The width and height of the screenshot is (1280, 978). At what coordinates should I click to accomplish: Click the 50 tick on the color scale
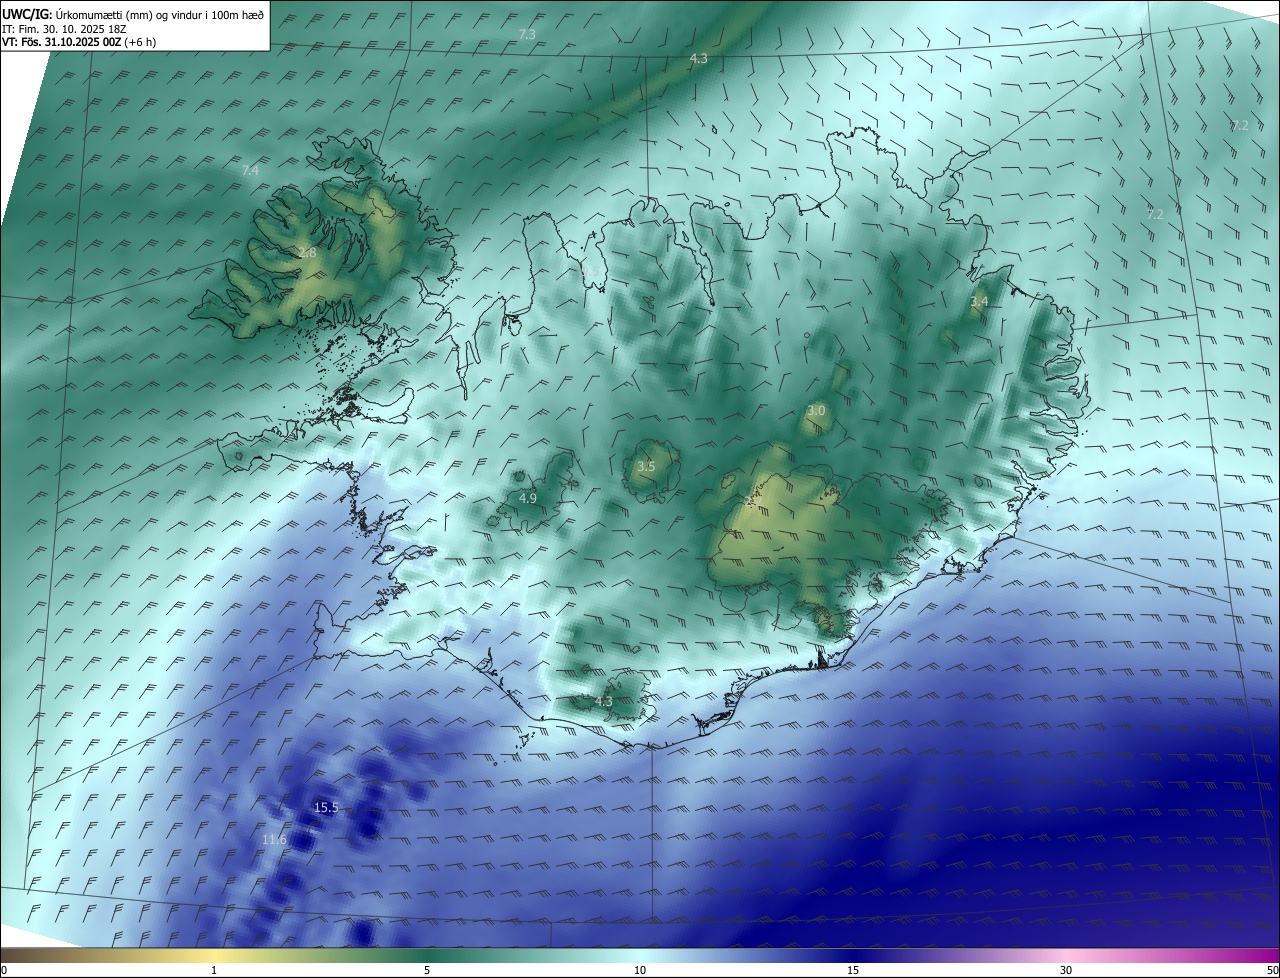pos(1272,970)
